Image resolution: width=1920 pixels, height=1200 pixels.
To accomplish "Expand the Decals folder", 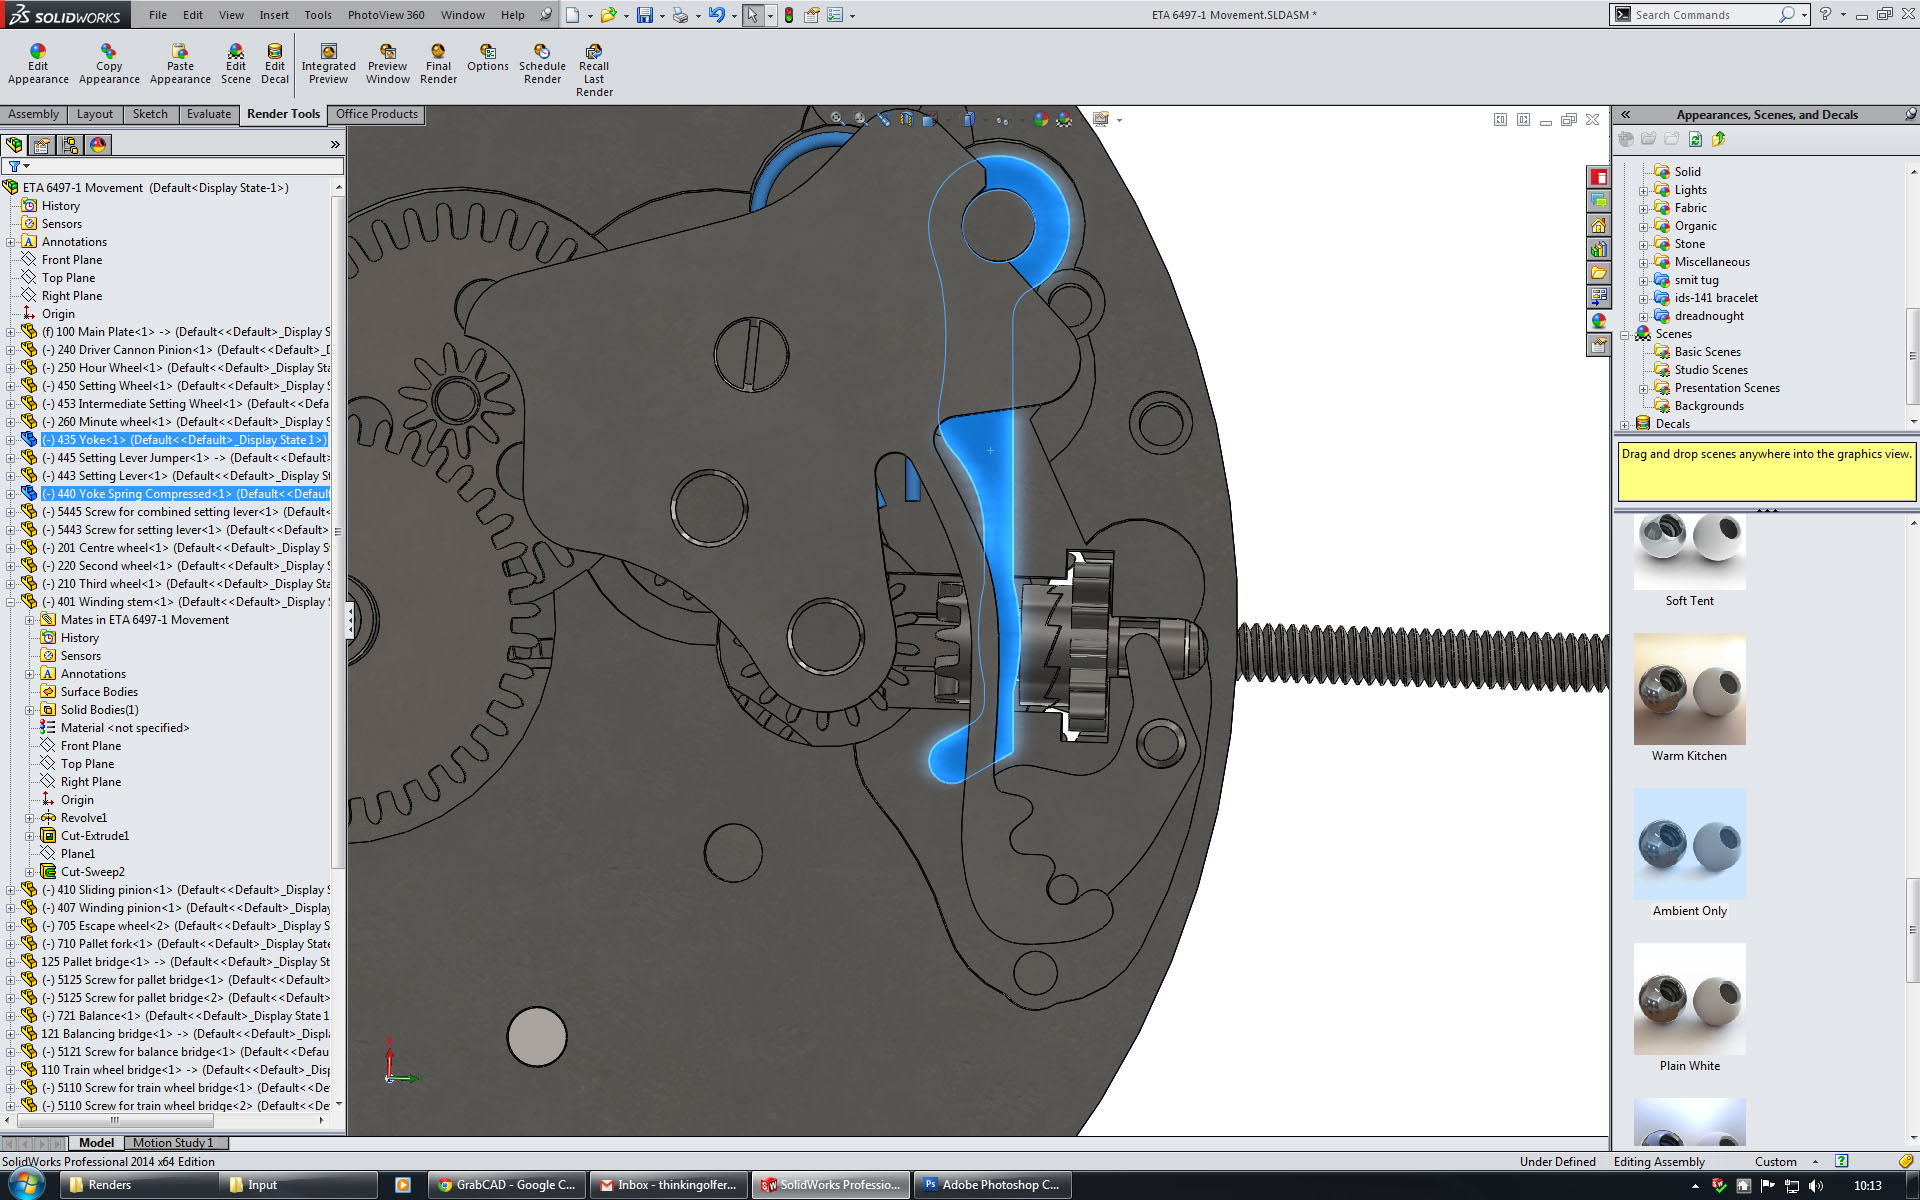I will pyautogui.click(x=1625, y=424).
